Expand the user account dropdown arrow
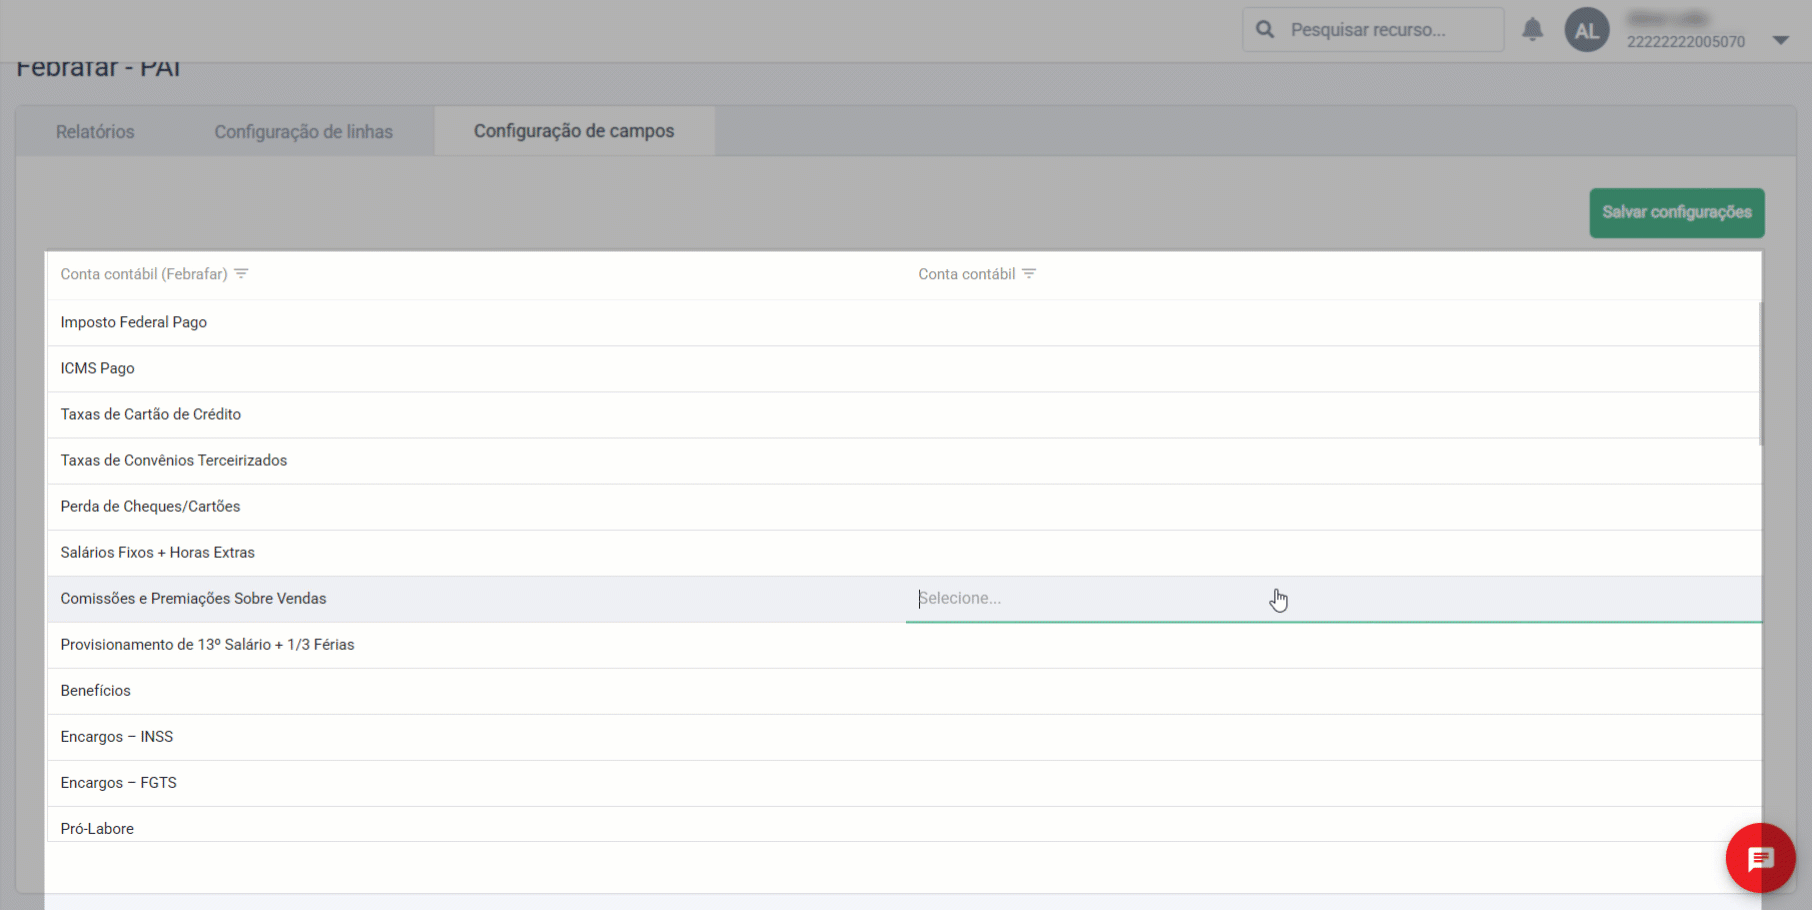This screenshot has height=910, width=1812. pos(1780,40)
